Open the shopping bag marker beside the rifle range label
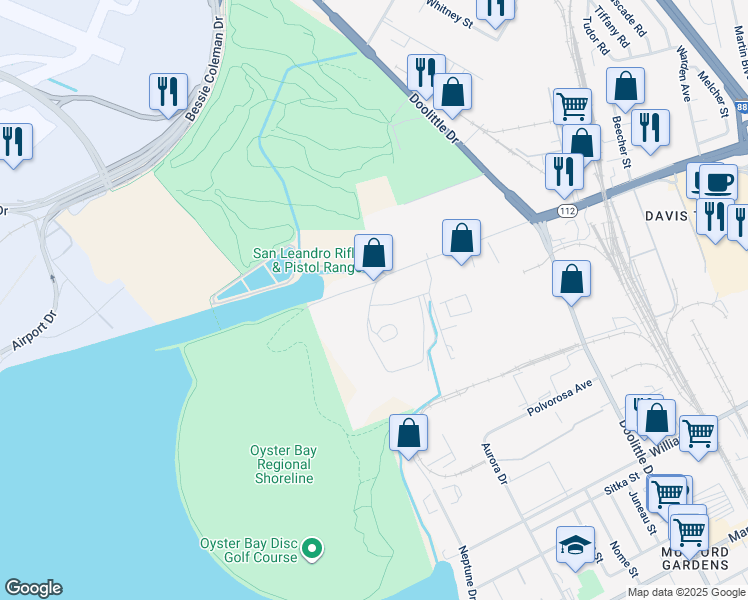Viewport: 748px width, 600px height. point(373,254)
